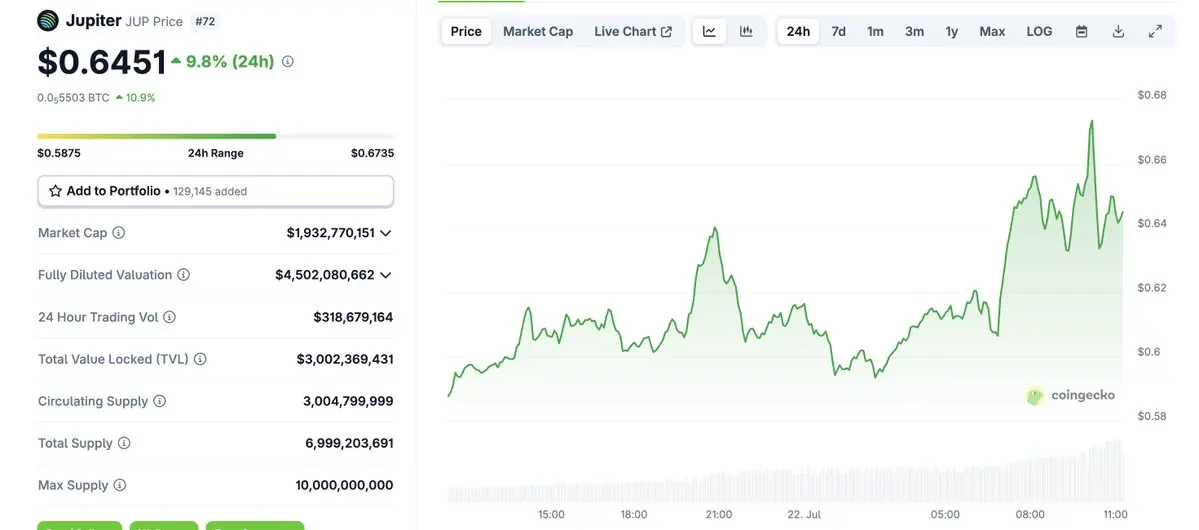Toggle LOG scale on chart
The height and width of the screenshot is (530, 1199).
click(1039, 31)
